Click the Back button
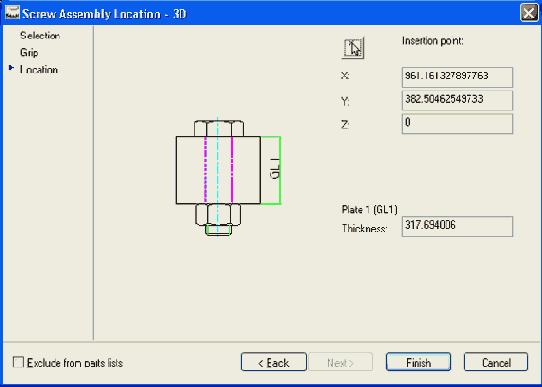Image resolution: width=542 pixels, height=387 pixels. (x=273, y=362)
